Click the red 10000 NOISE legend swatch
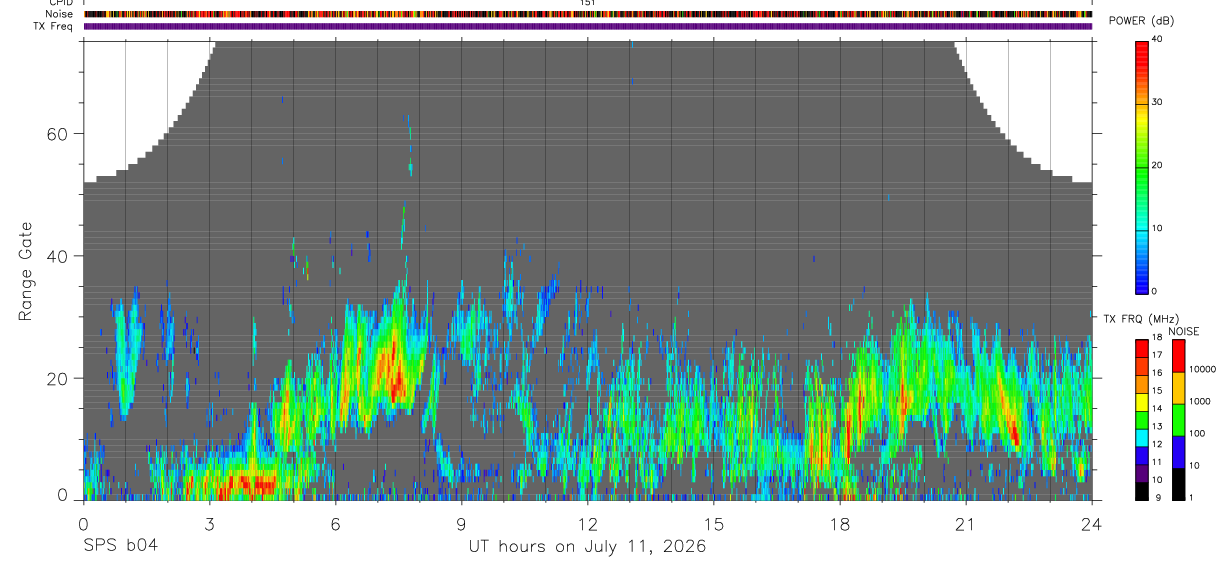Image resolution: width=1228 pixels, height=567 pixels. [1177, 356]
